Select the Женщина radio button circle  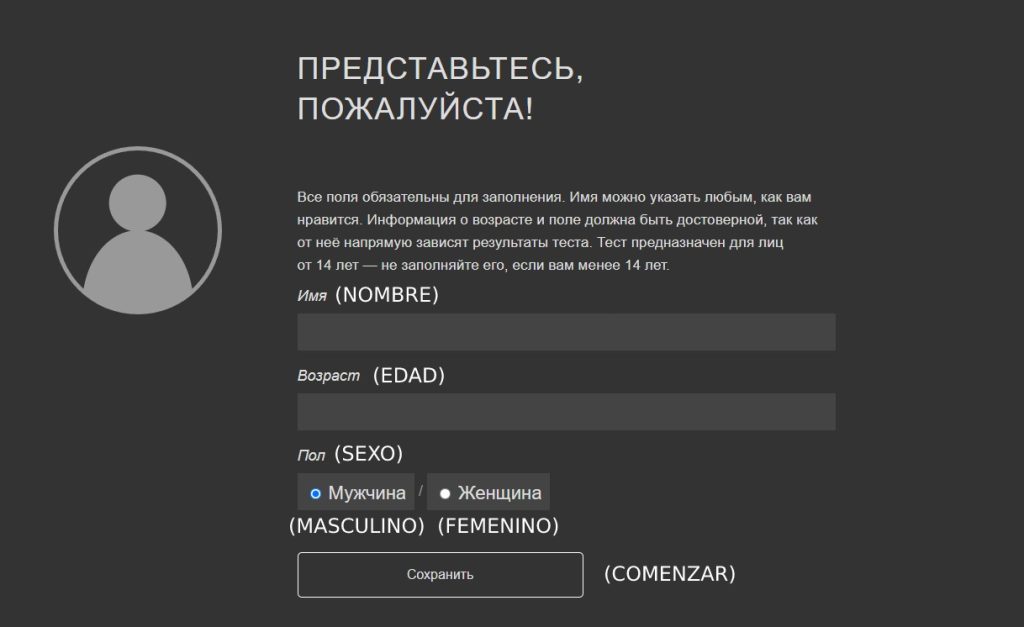click(x=445, y=493)
